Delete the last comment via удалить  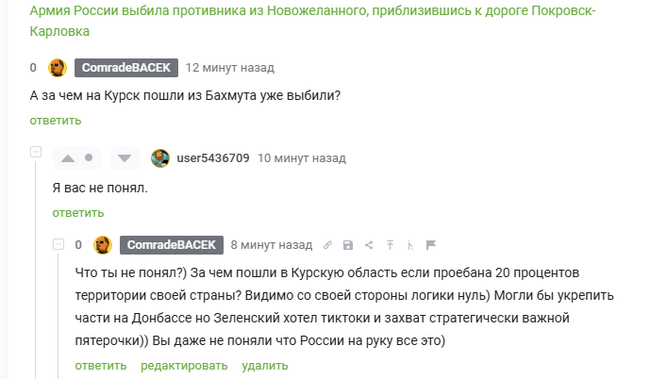[264, 366]
